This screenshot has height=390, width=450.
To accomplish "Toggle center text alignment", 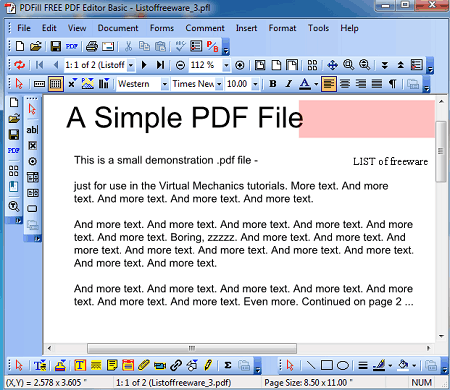I will tap(345, 84).
